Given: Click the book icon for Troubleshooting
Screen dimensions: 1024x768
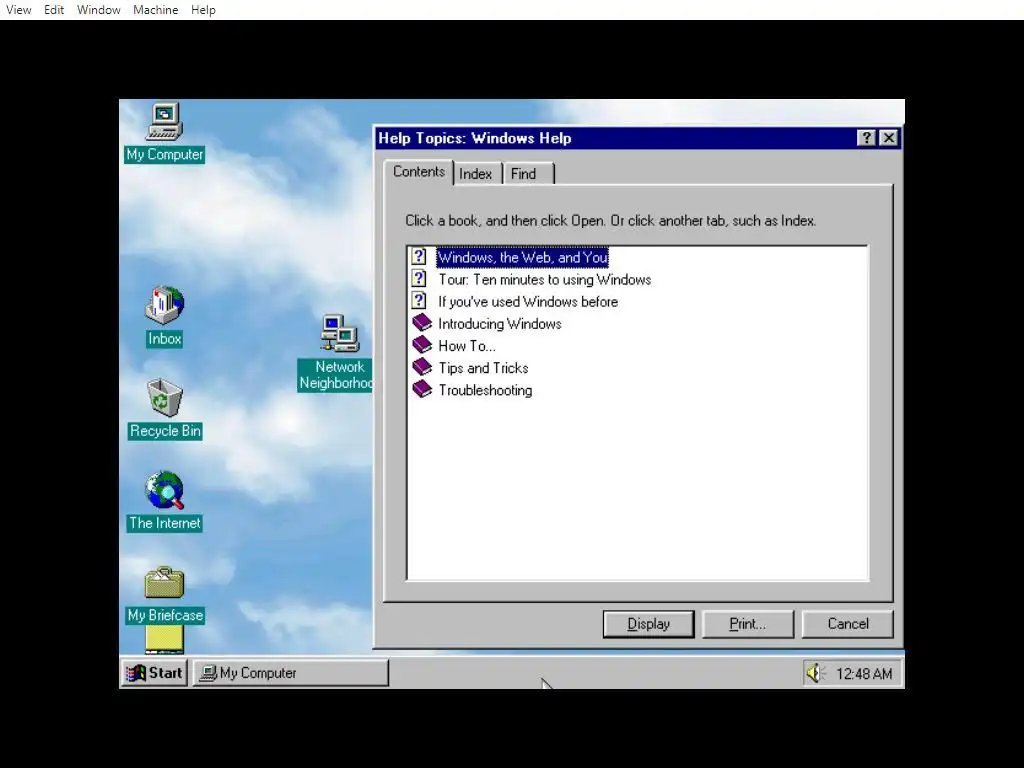Looking at the screenshot, I should click(422, 389).
